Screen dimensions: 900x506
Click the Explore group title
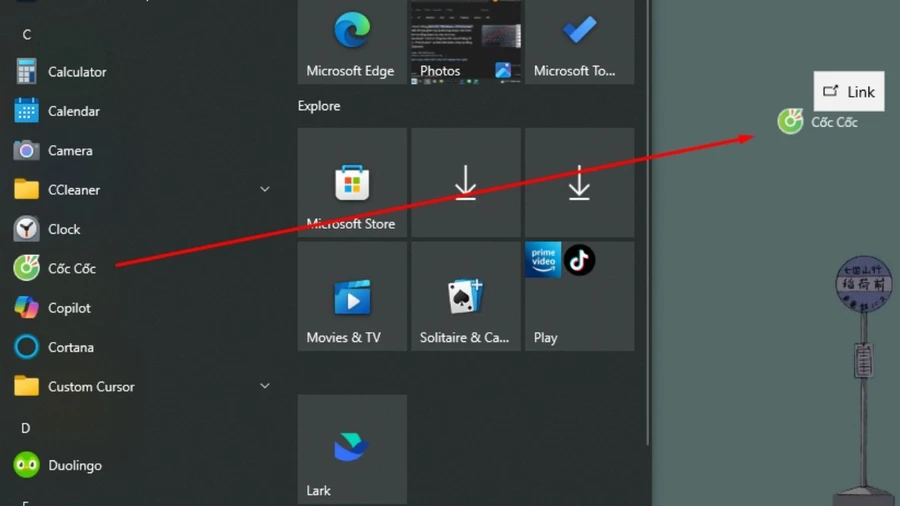(x=319, y=106)
